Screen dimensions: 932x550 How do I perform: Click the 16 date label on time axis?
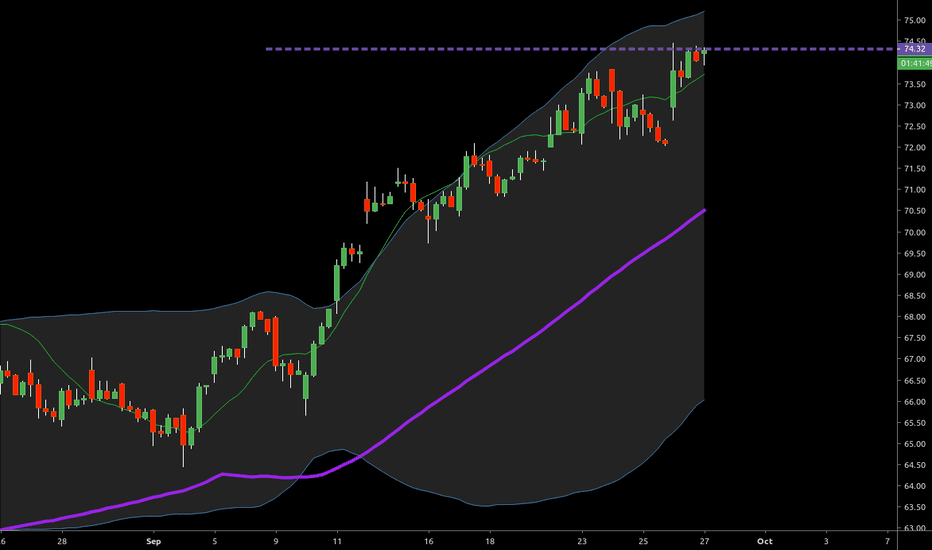(429, 541)
